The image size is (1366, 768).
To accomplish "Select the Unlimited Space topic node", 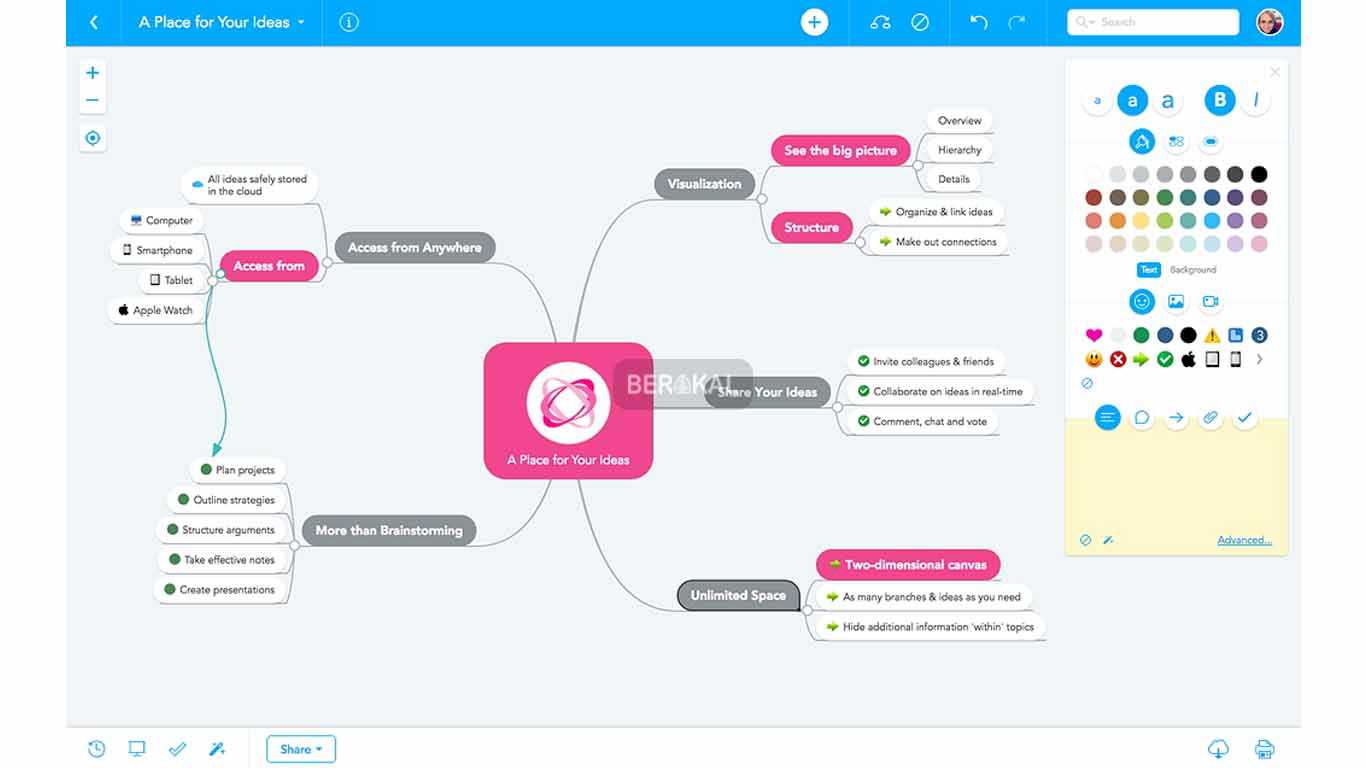I will (x=738, y=595).
